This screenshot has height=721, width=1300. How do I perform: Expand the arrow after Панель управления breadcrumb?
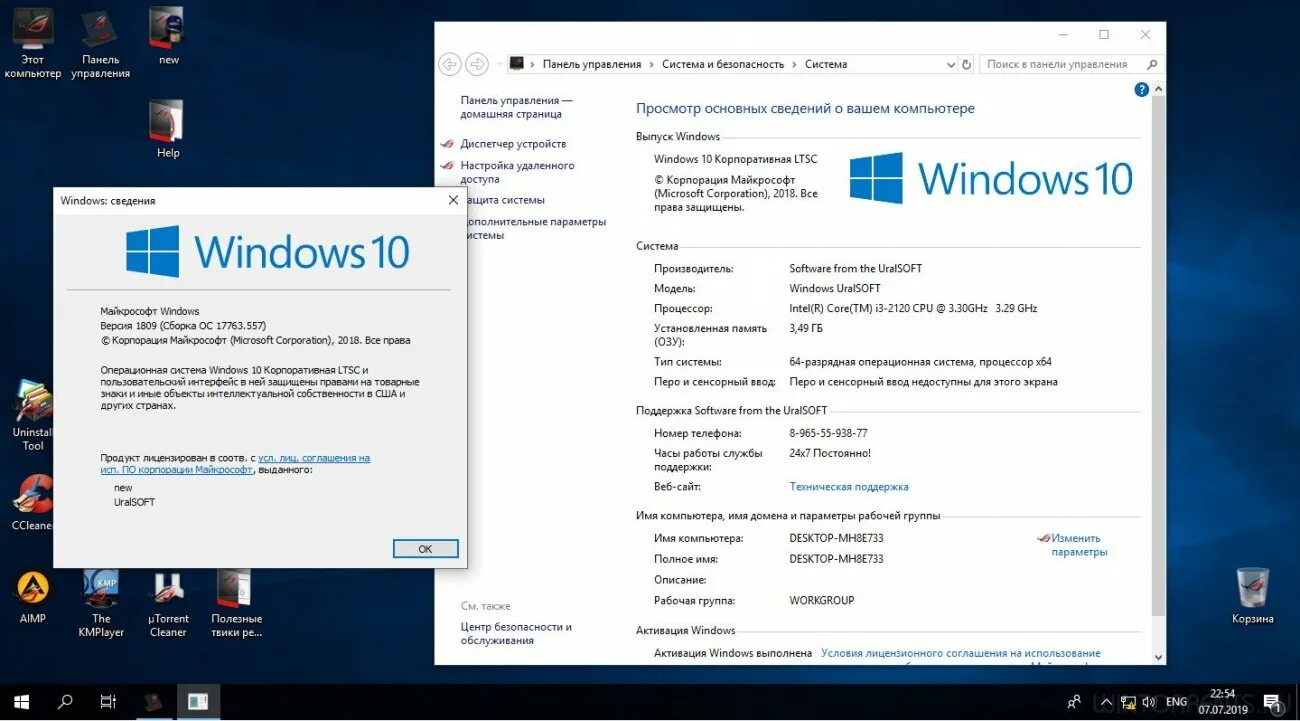(x=651, y=64)
